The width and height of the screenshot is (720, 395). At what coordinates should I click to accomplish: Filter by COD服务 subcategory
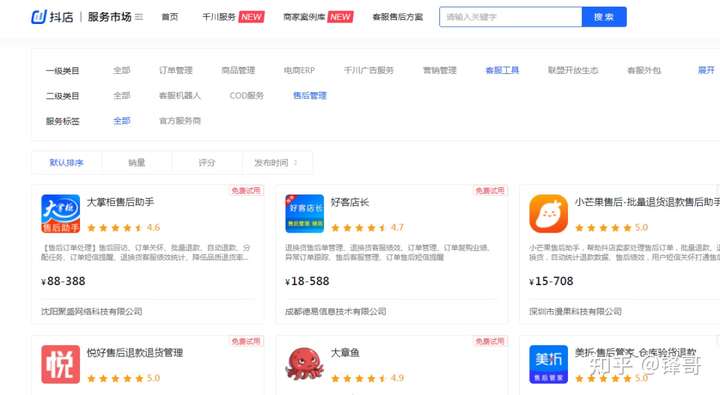[247, 96]
